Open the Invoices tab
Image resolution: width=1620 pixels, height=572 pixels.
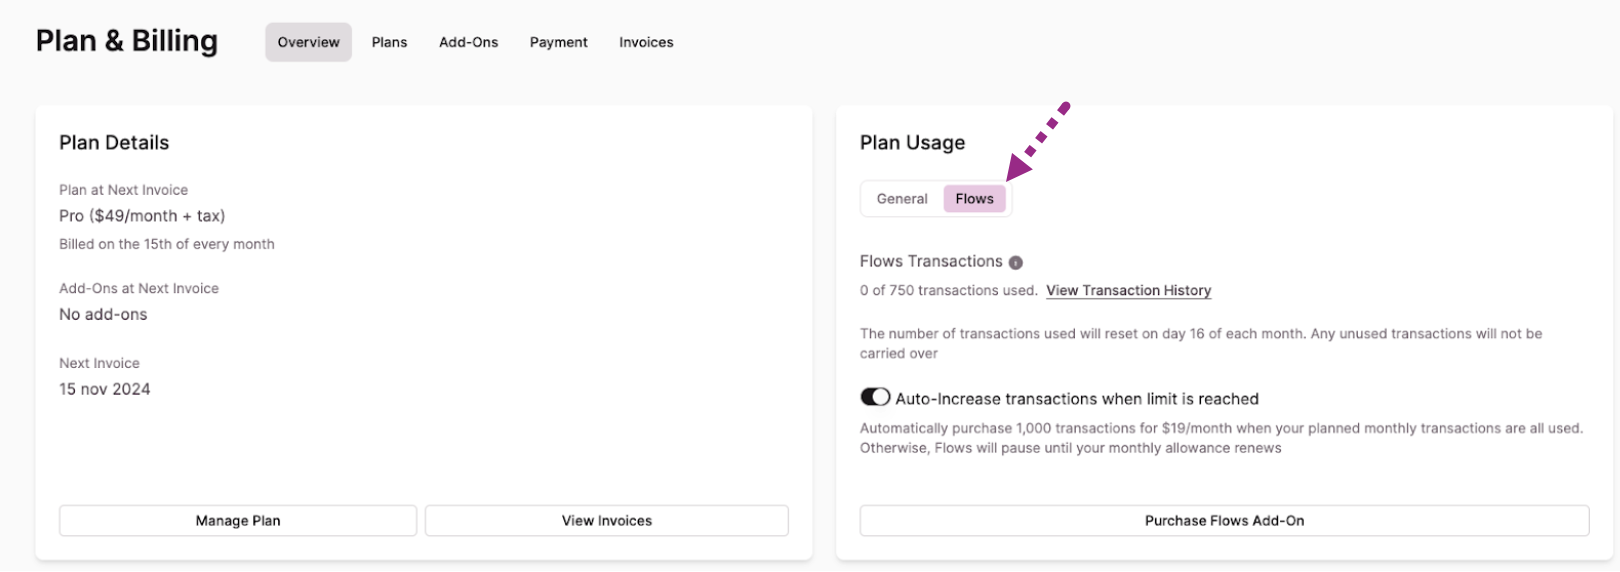pyautogui.click(x=646, y=42)
